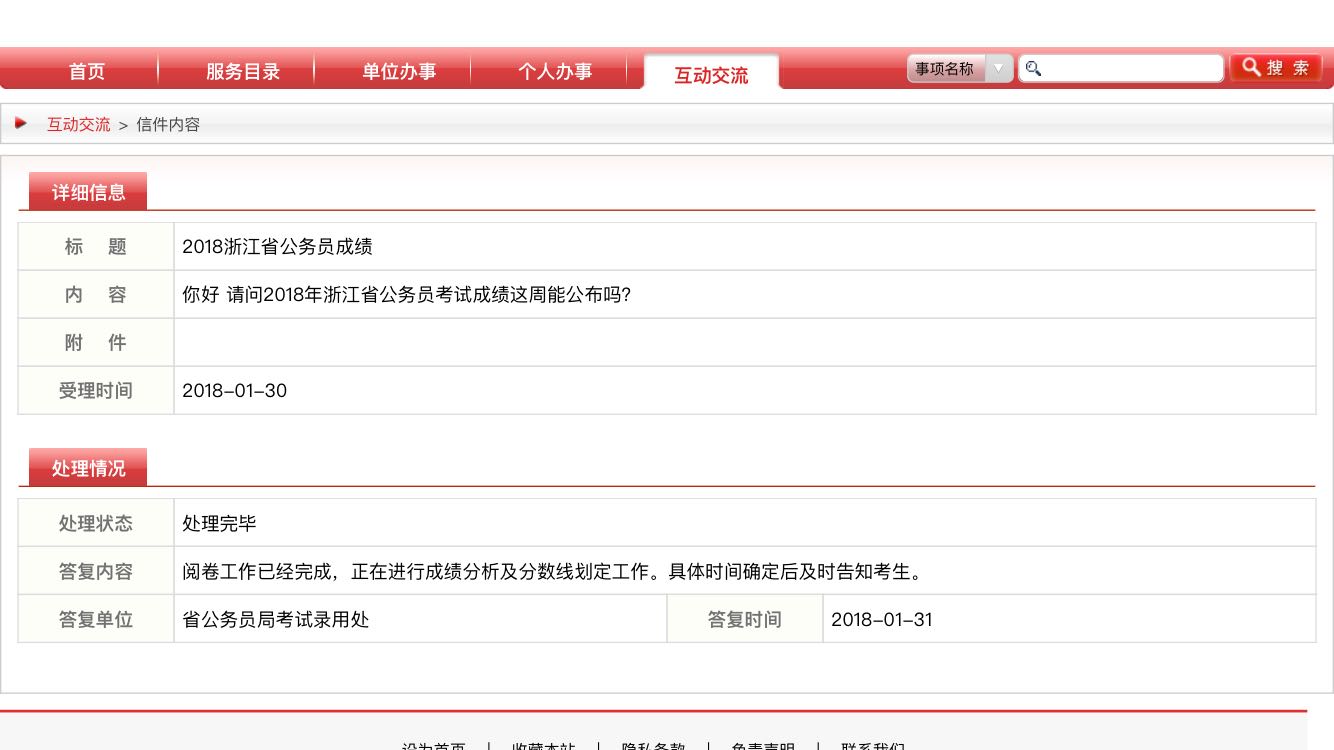
Task: Select the 互动交流 tab
Action: [x=711, y=74]
